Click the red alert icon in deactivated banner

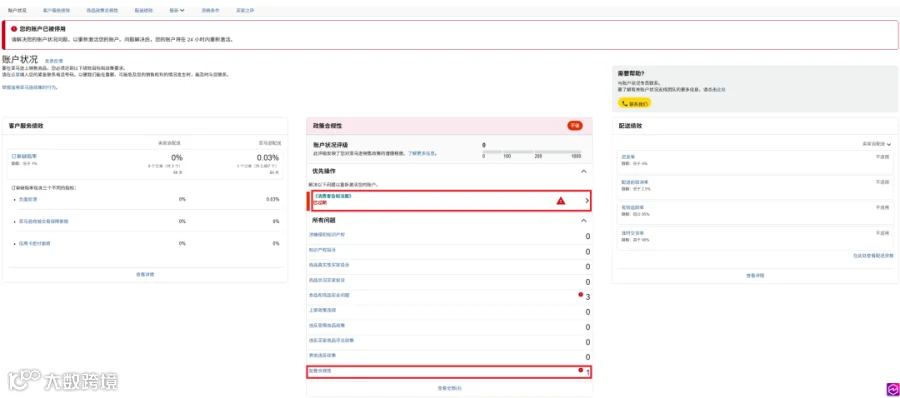tap(14, 28)
